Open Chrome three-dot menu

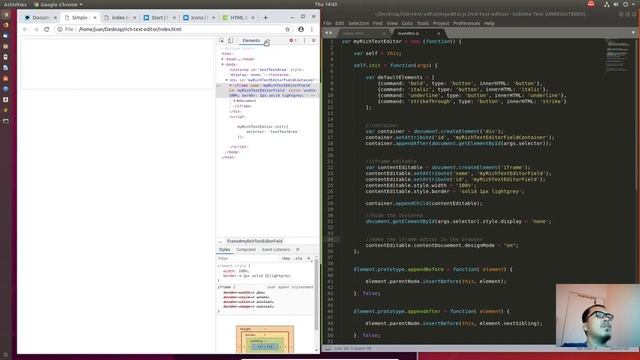pos(312,29)
